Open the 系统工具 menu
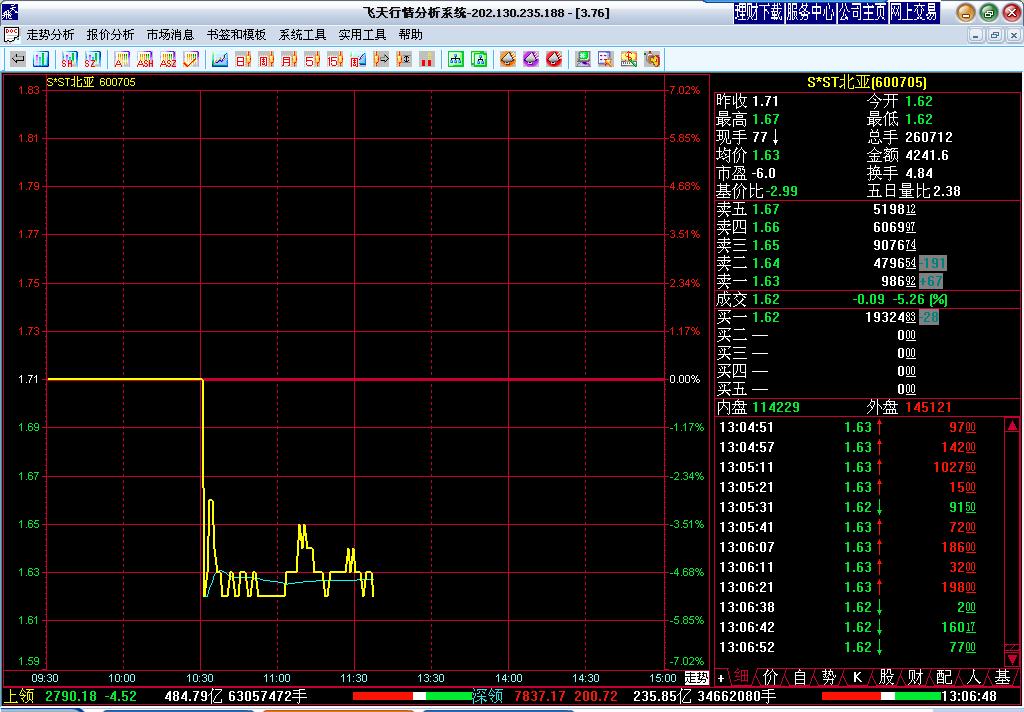The height and width of the screenshot is (712, 1024). [302, 35]
